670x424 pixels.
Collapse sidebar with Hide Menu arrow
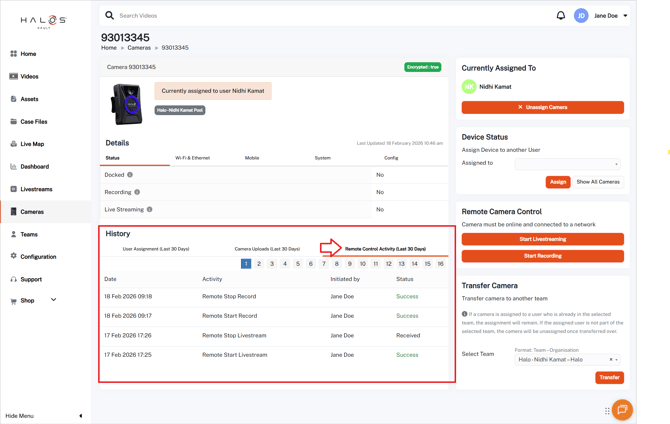pos(81,416)
